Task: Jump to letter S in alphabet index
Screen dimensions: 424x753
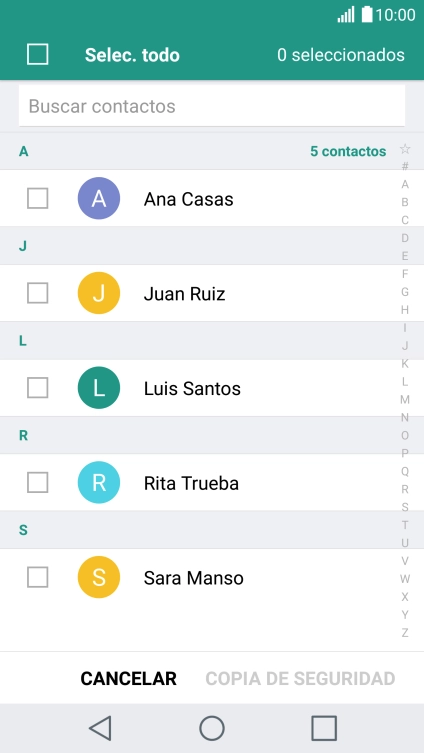Action: [x=405, y=507]
